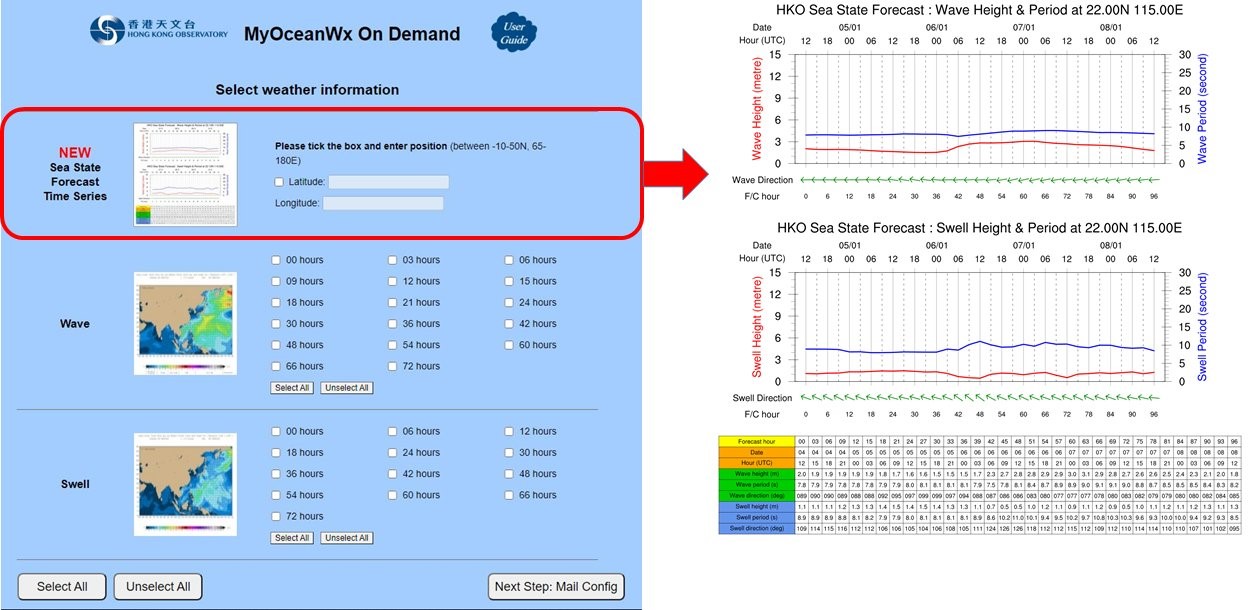This screenshot has height=610, width=1252.
Task: Click the Longitude input field
Action: pyautogui.click(x=383, y=203)
